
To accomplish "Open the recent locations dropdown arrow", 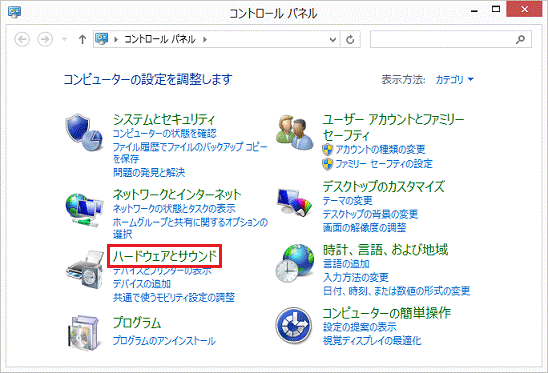I will (64, 39).
